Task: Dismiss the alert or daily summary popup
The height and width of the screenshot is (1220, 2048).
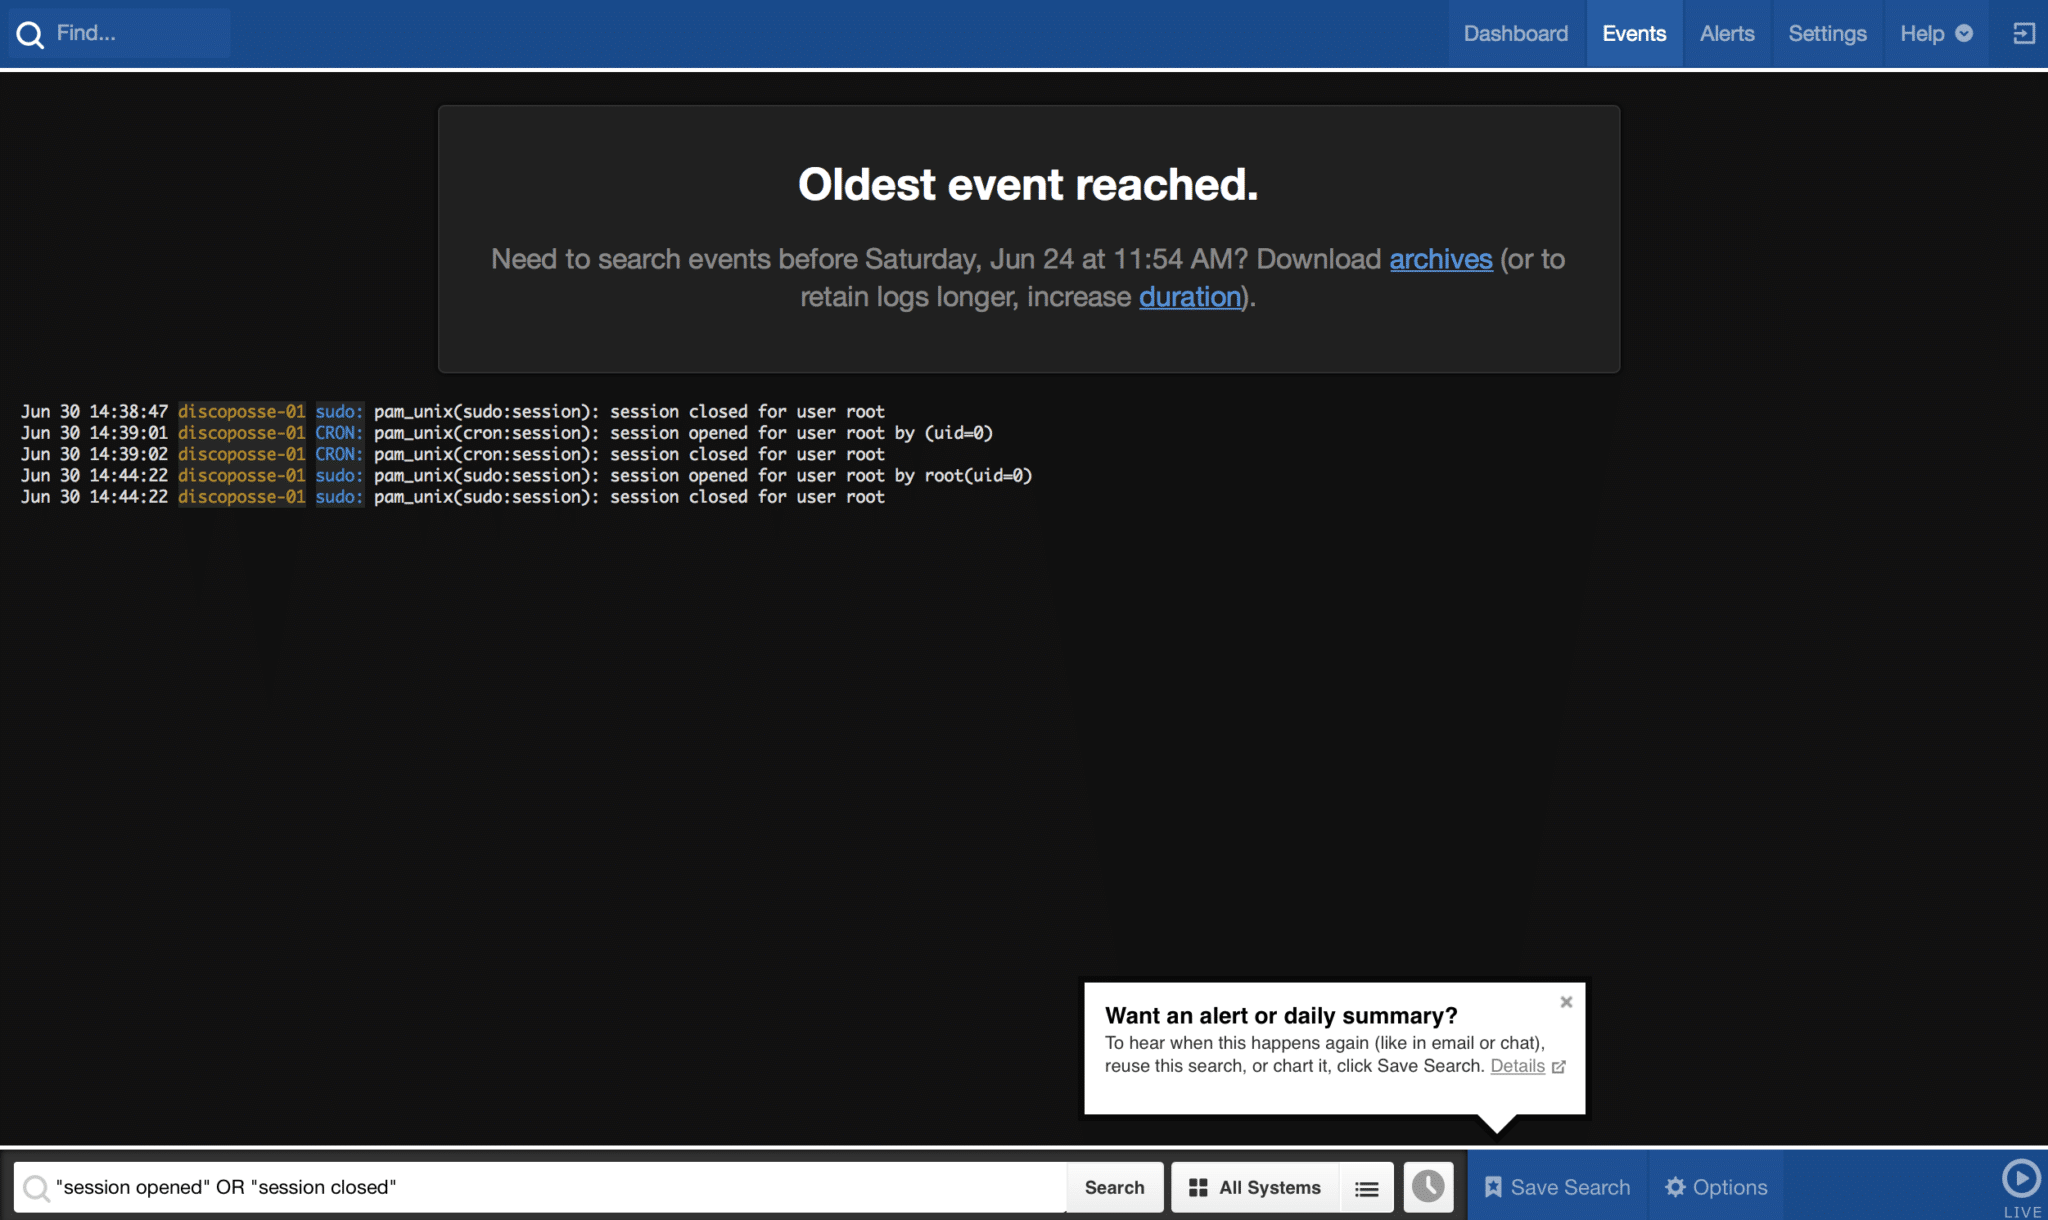Action: tap(1566, 1002)
